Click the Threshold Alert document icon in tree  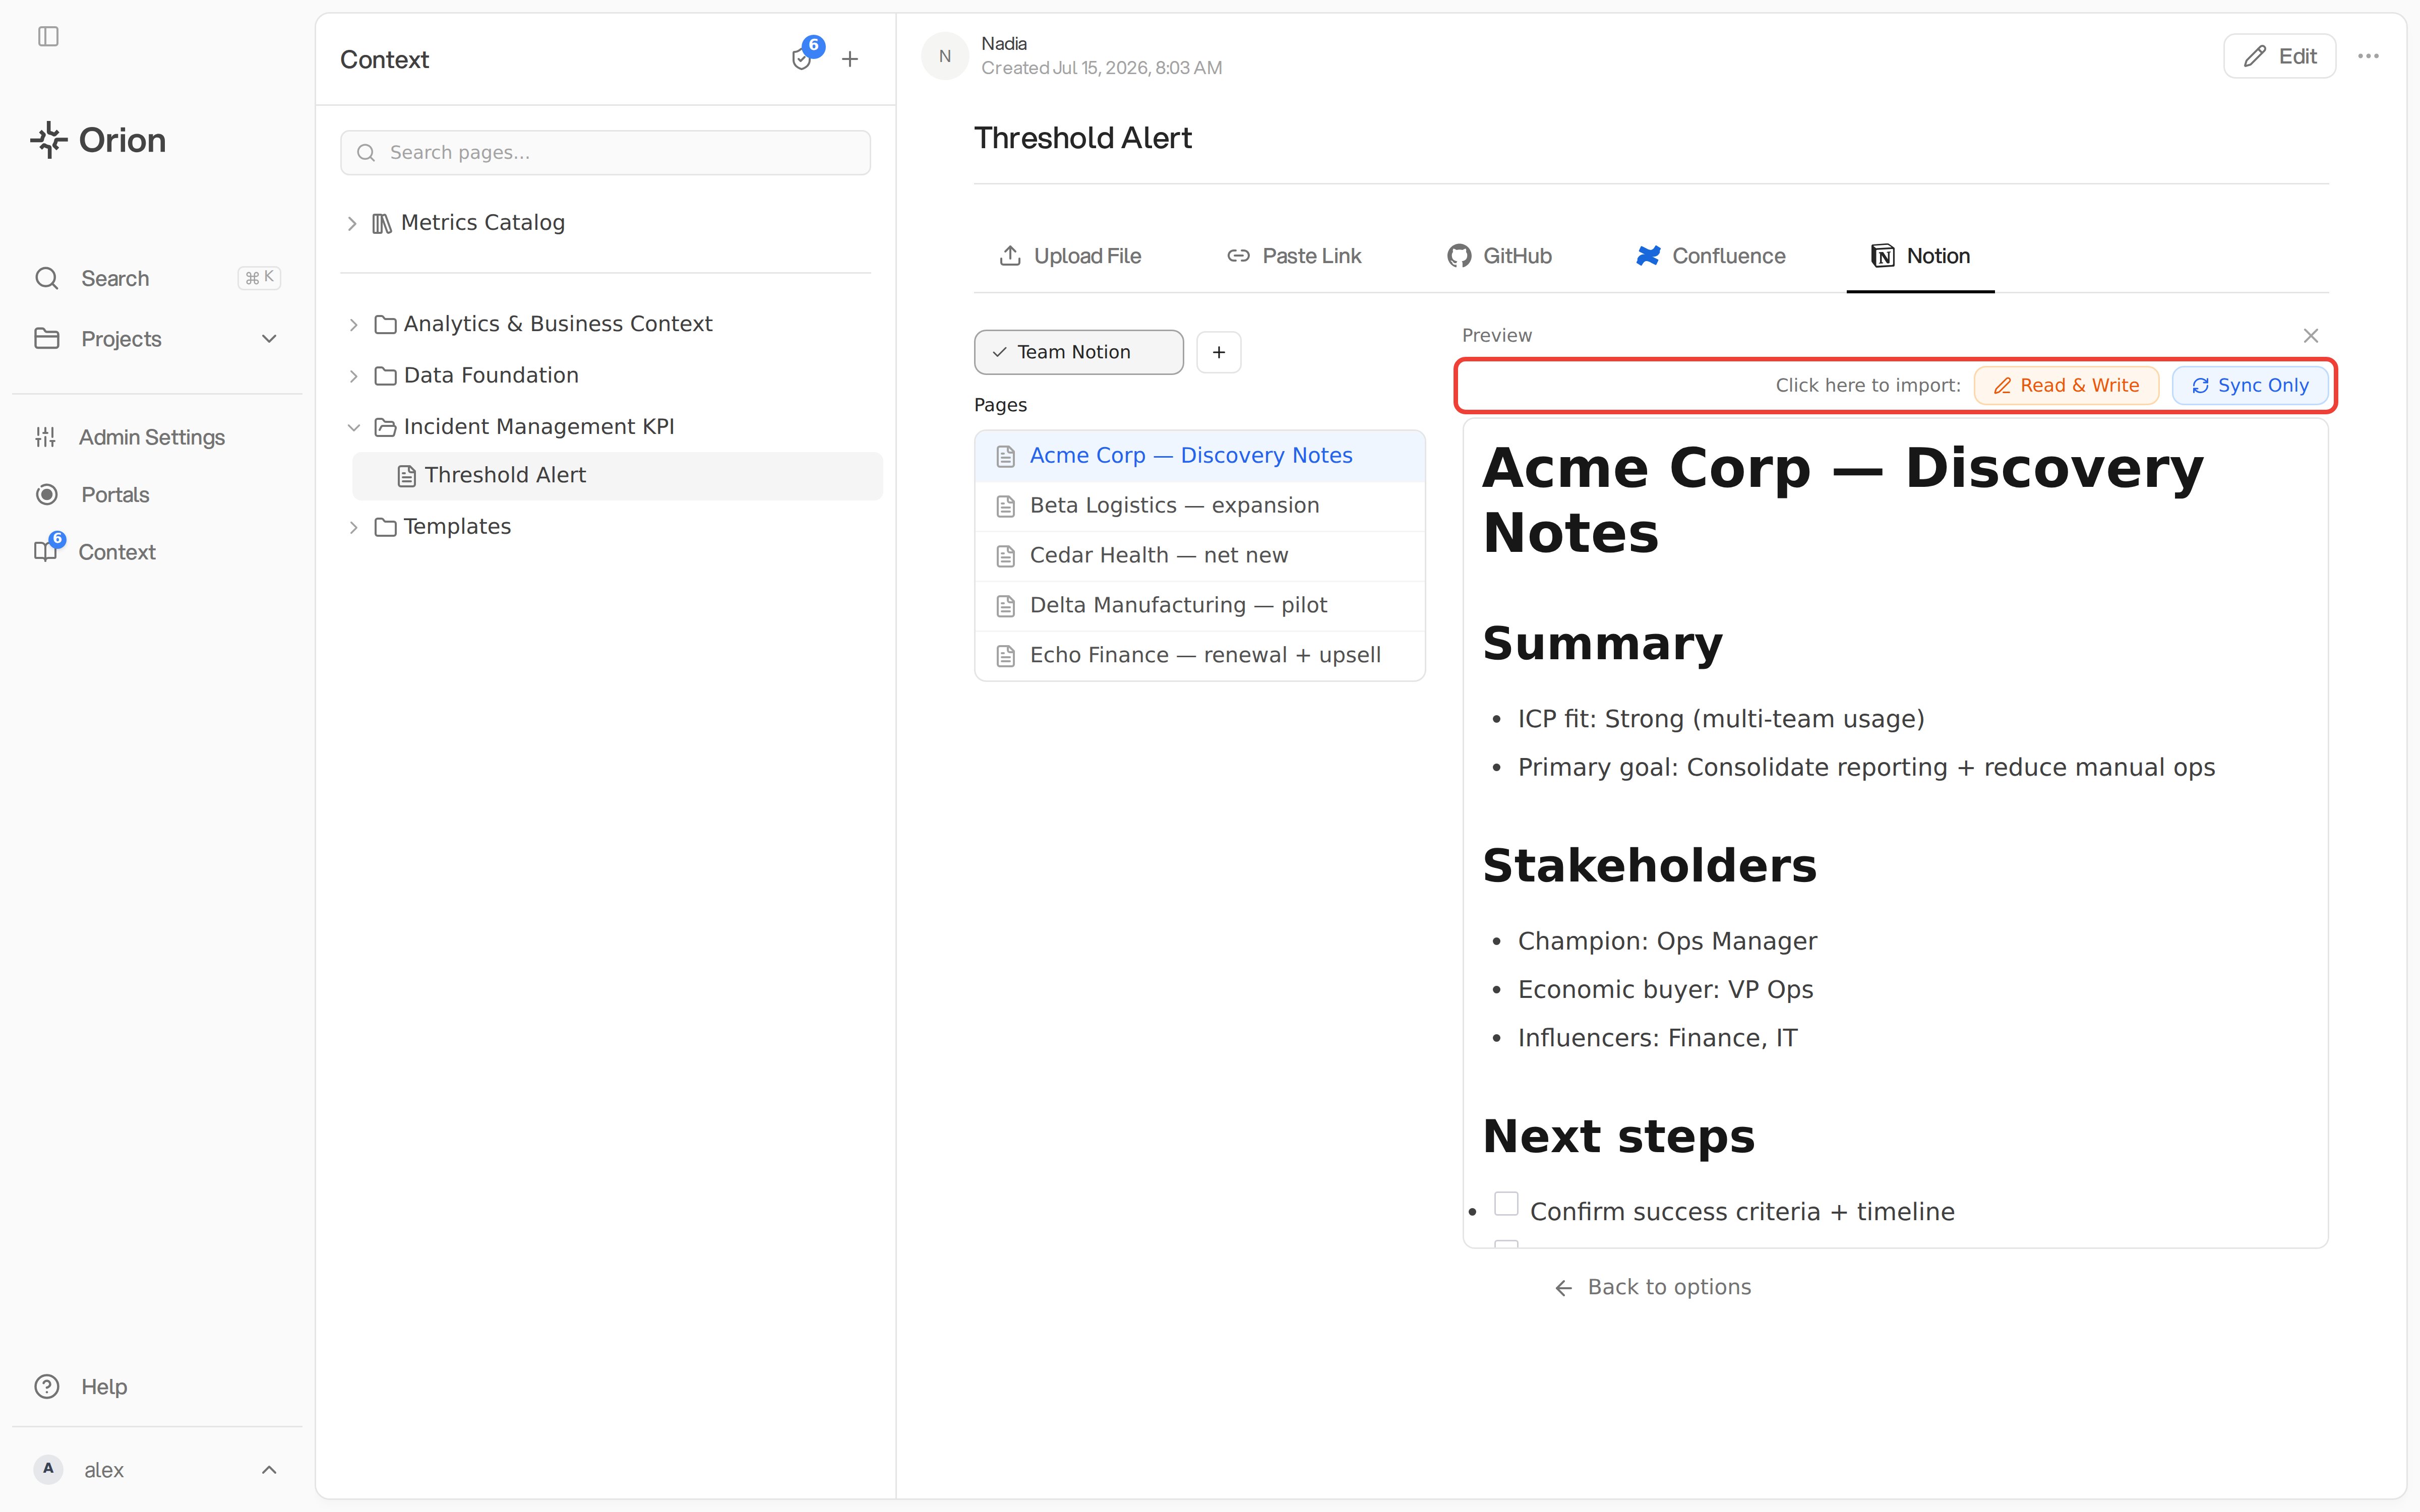tap(407, 476)
